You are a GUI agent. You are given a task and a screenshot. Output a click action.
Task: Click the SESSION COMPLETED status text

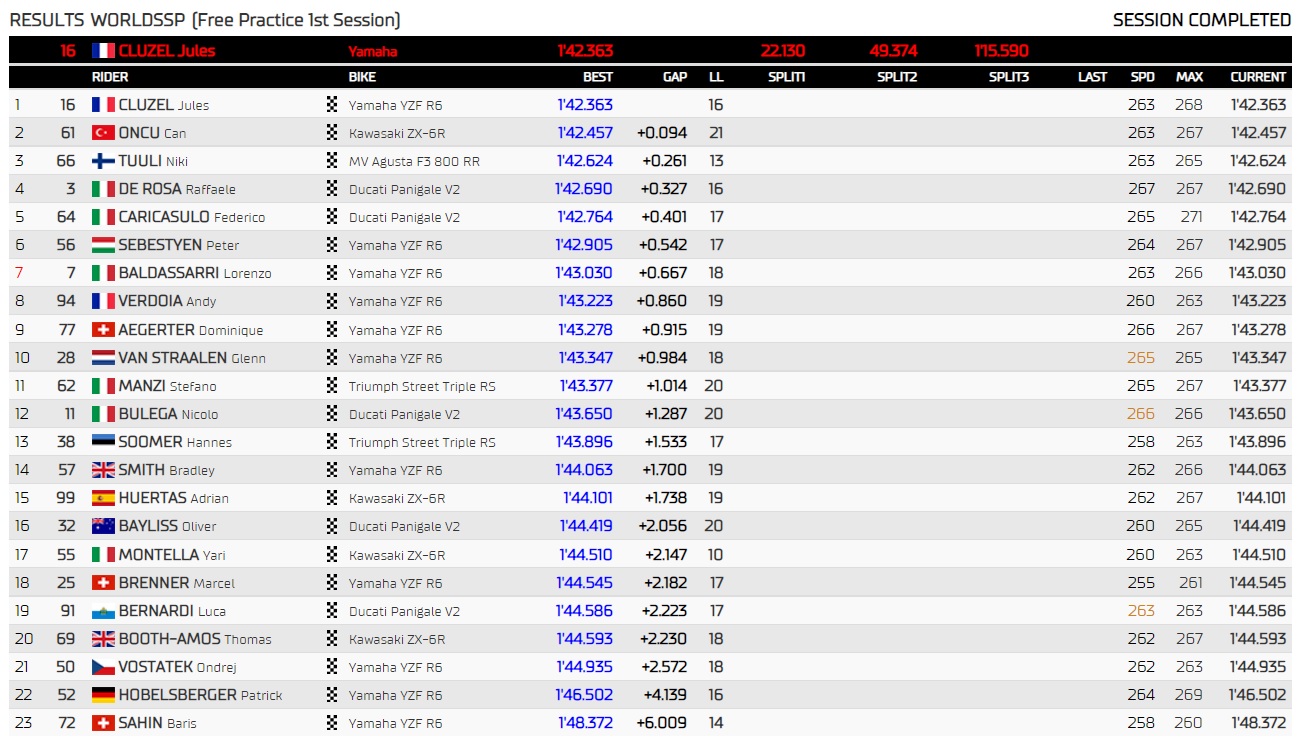(x=1202, y=20)
